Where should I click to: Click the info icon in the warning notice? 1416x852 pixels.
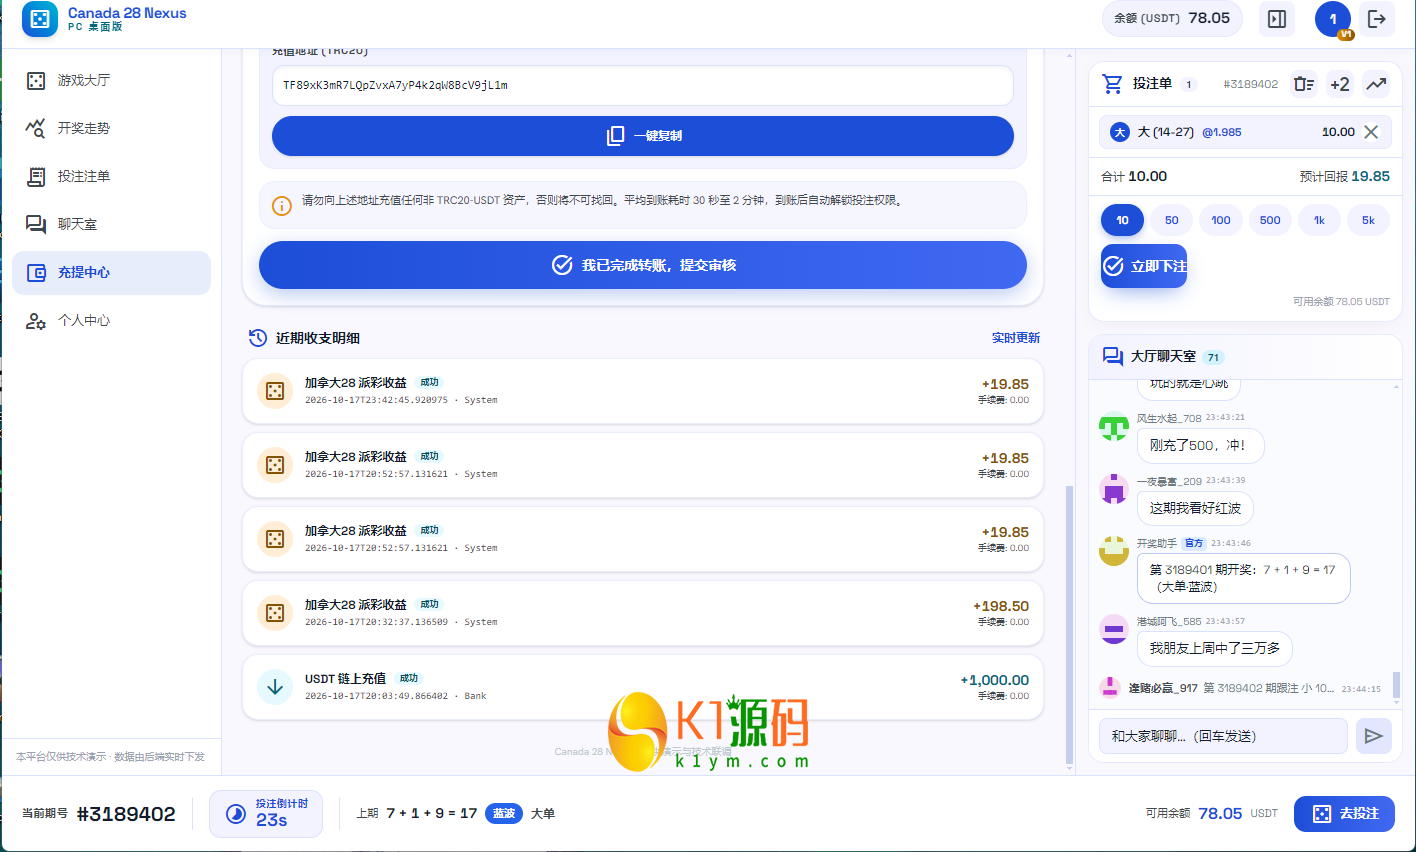click(282, 205)
